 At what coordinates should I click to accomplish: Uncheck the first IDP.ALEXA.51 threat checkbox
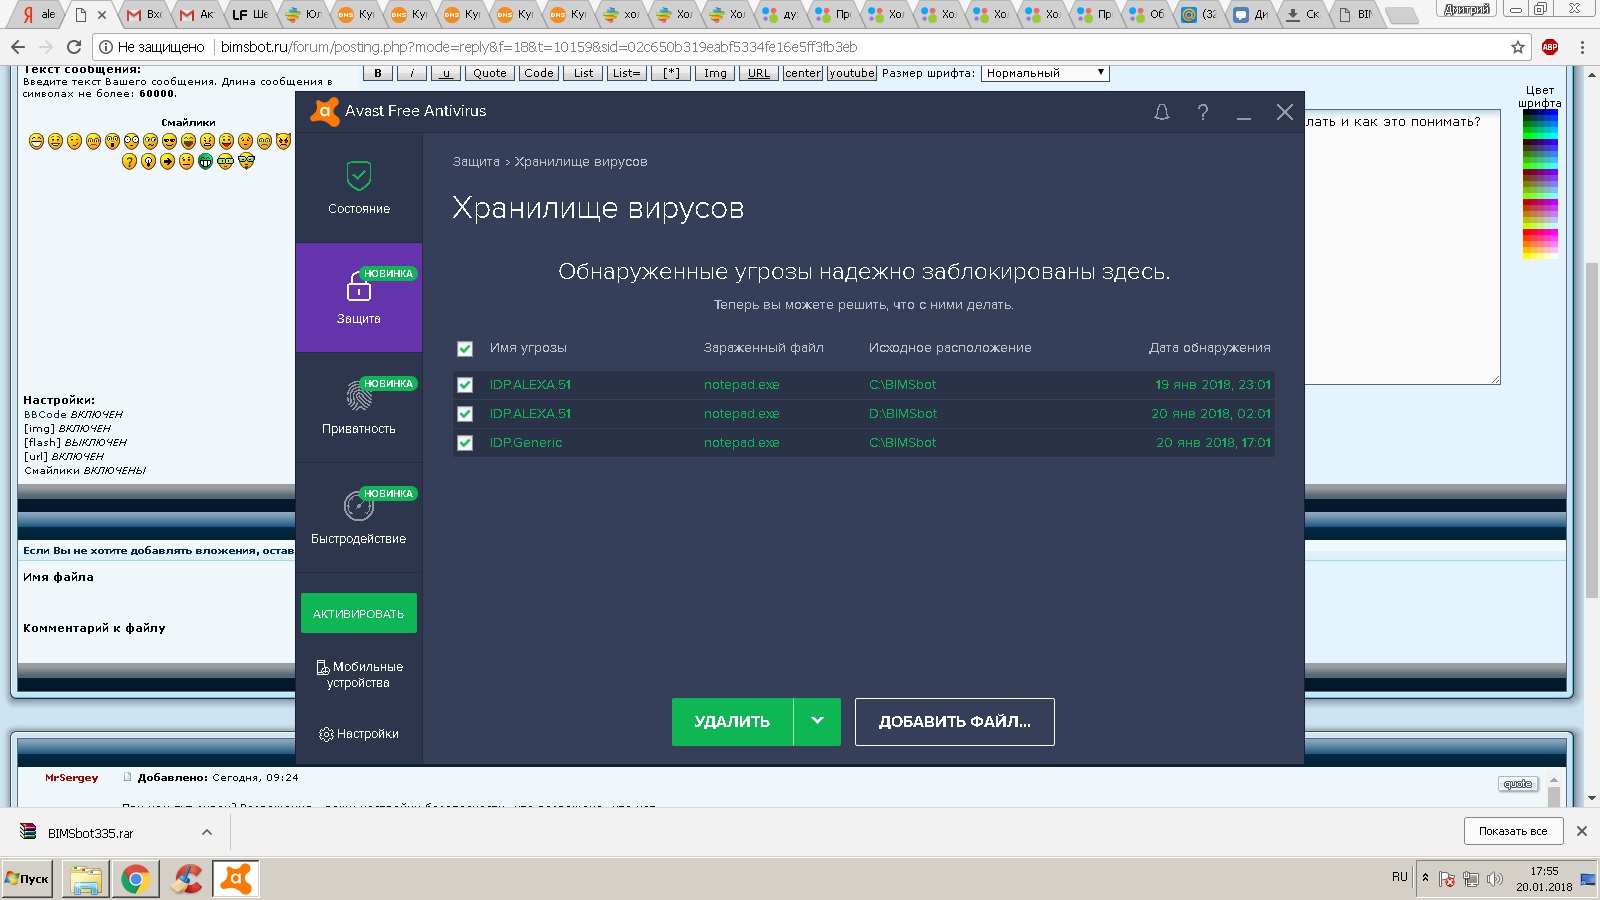[465, 385]
